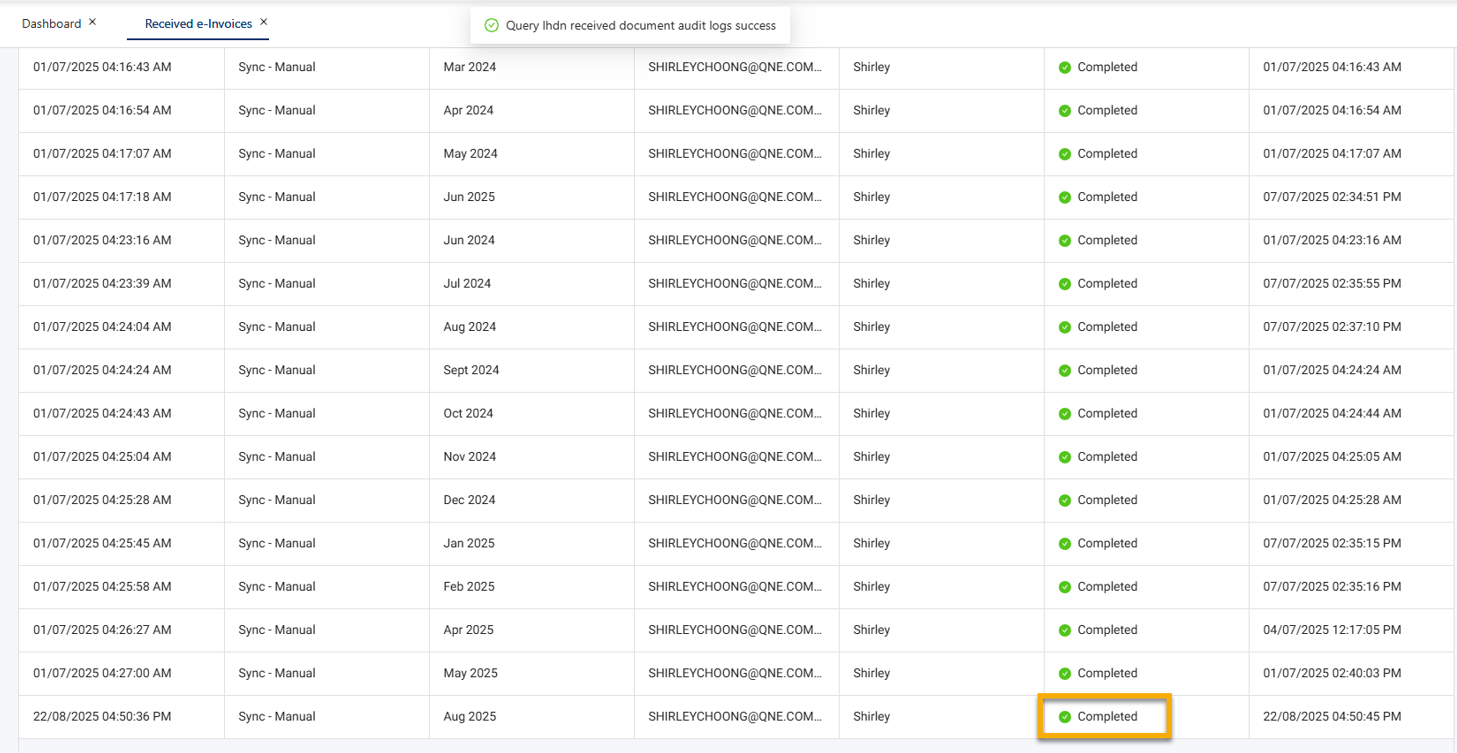Viewport: 1457px width, 753px height.
Task: Click the 01/07/2025 04:24:43 AM timestamp
Action: point(102,413)
